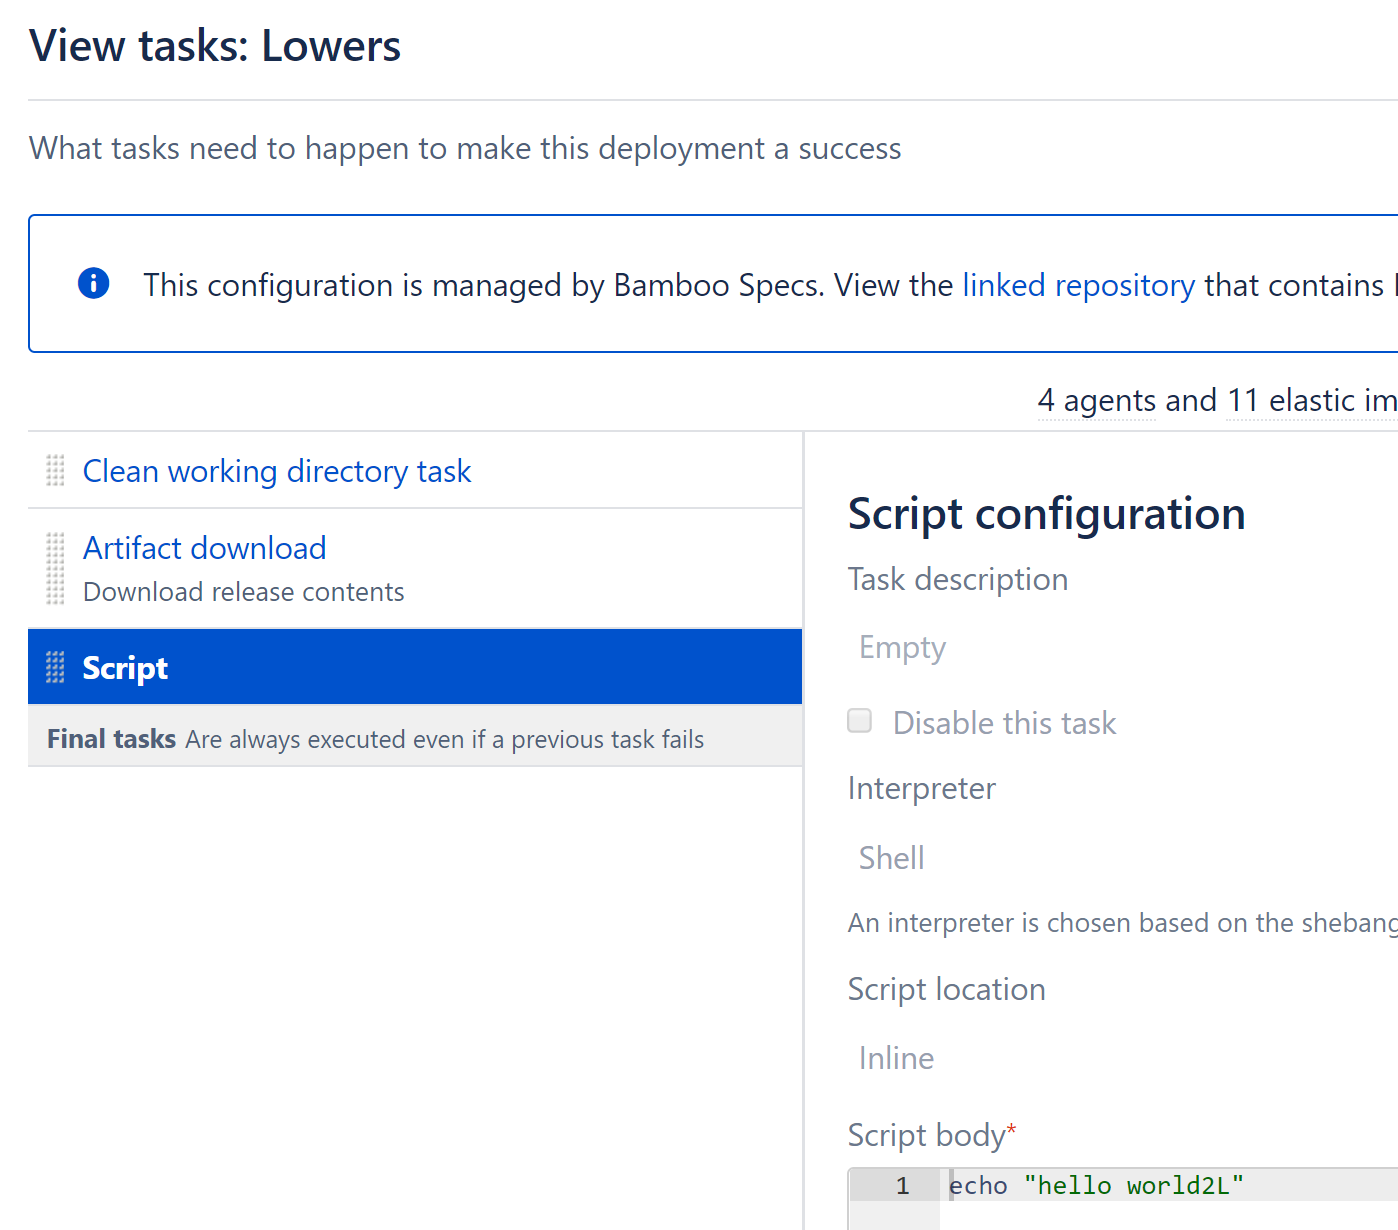This screenshot has height=1230, width=1398.
Task: Click the 11 elastic images link
Action: (x=1312, y=401)
